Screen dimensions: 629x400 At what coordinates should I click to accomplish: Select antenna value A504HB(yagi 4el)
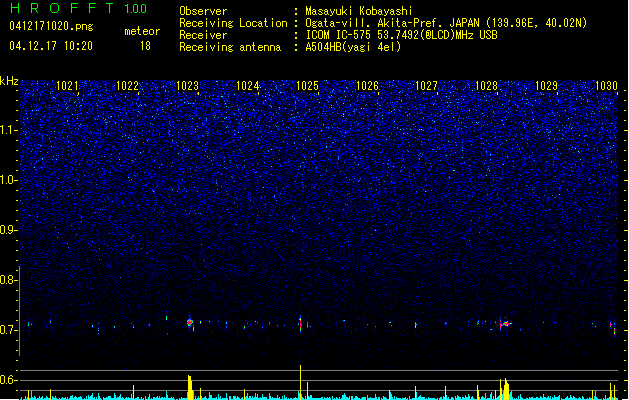tap(353, 47)
